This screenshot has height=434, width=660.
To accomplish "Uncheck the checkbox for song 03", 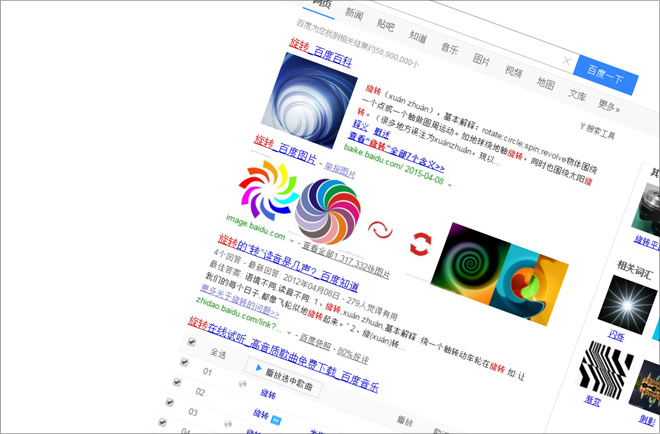I will pos(170,402).
